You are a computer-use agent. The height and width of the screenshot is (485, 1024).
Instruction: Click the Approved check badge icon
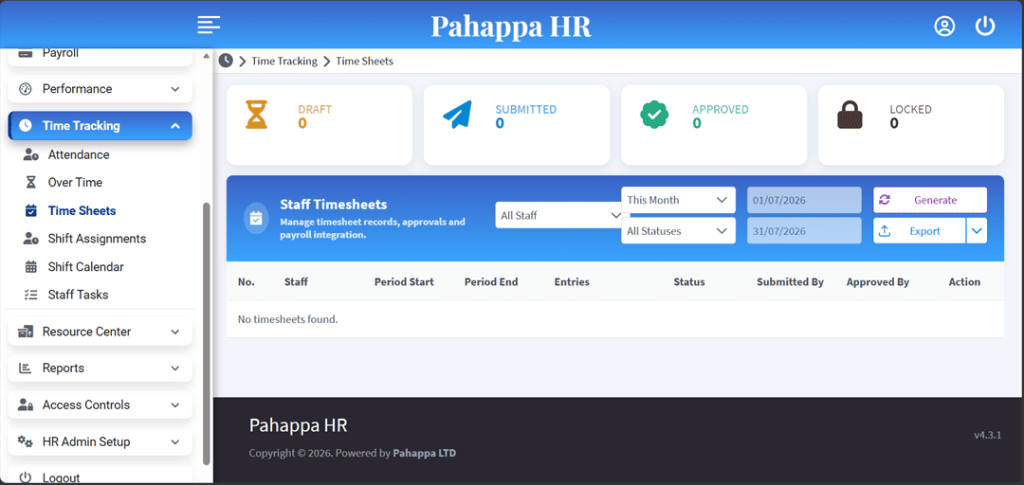653,115
